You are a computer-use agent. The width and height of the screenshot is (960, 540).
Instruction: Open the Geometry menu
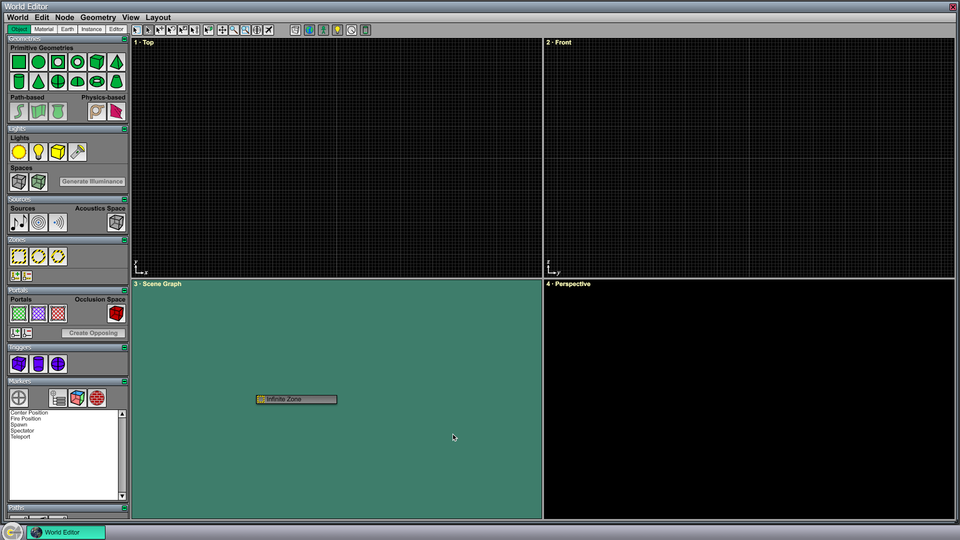pos(98,17)
